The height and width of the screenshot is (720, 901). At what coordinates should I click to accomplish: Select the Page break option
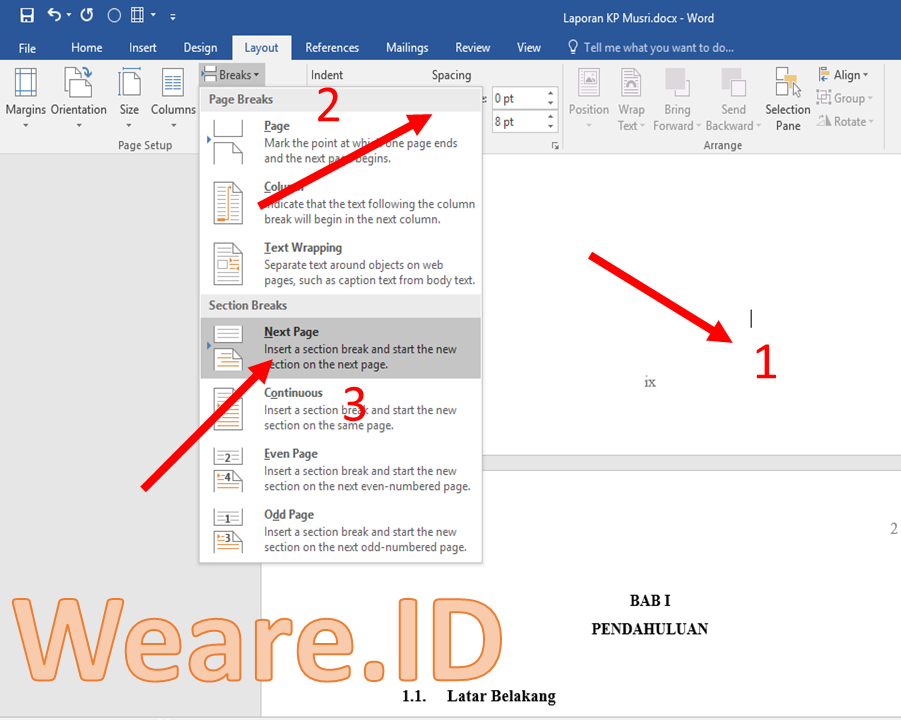click(341, 141)
